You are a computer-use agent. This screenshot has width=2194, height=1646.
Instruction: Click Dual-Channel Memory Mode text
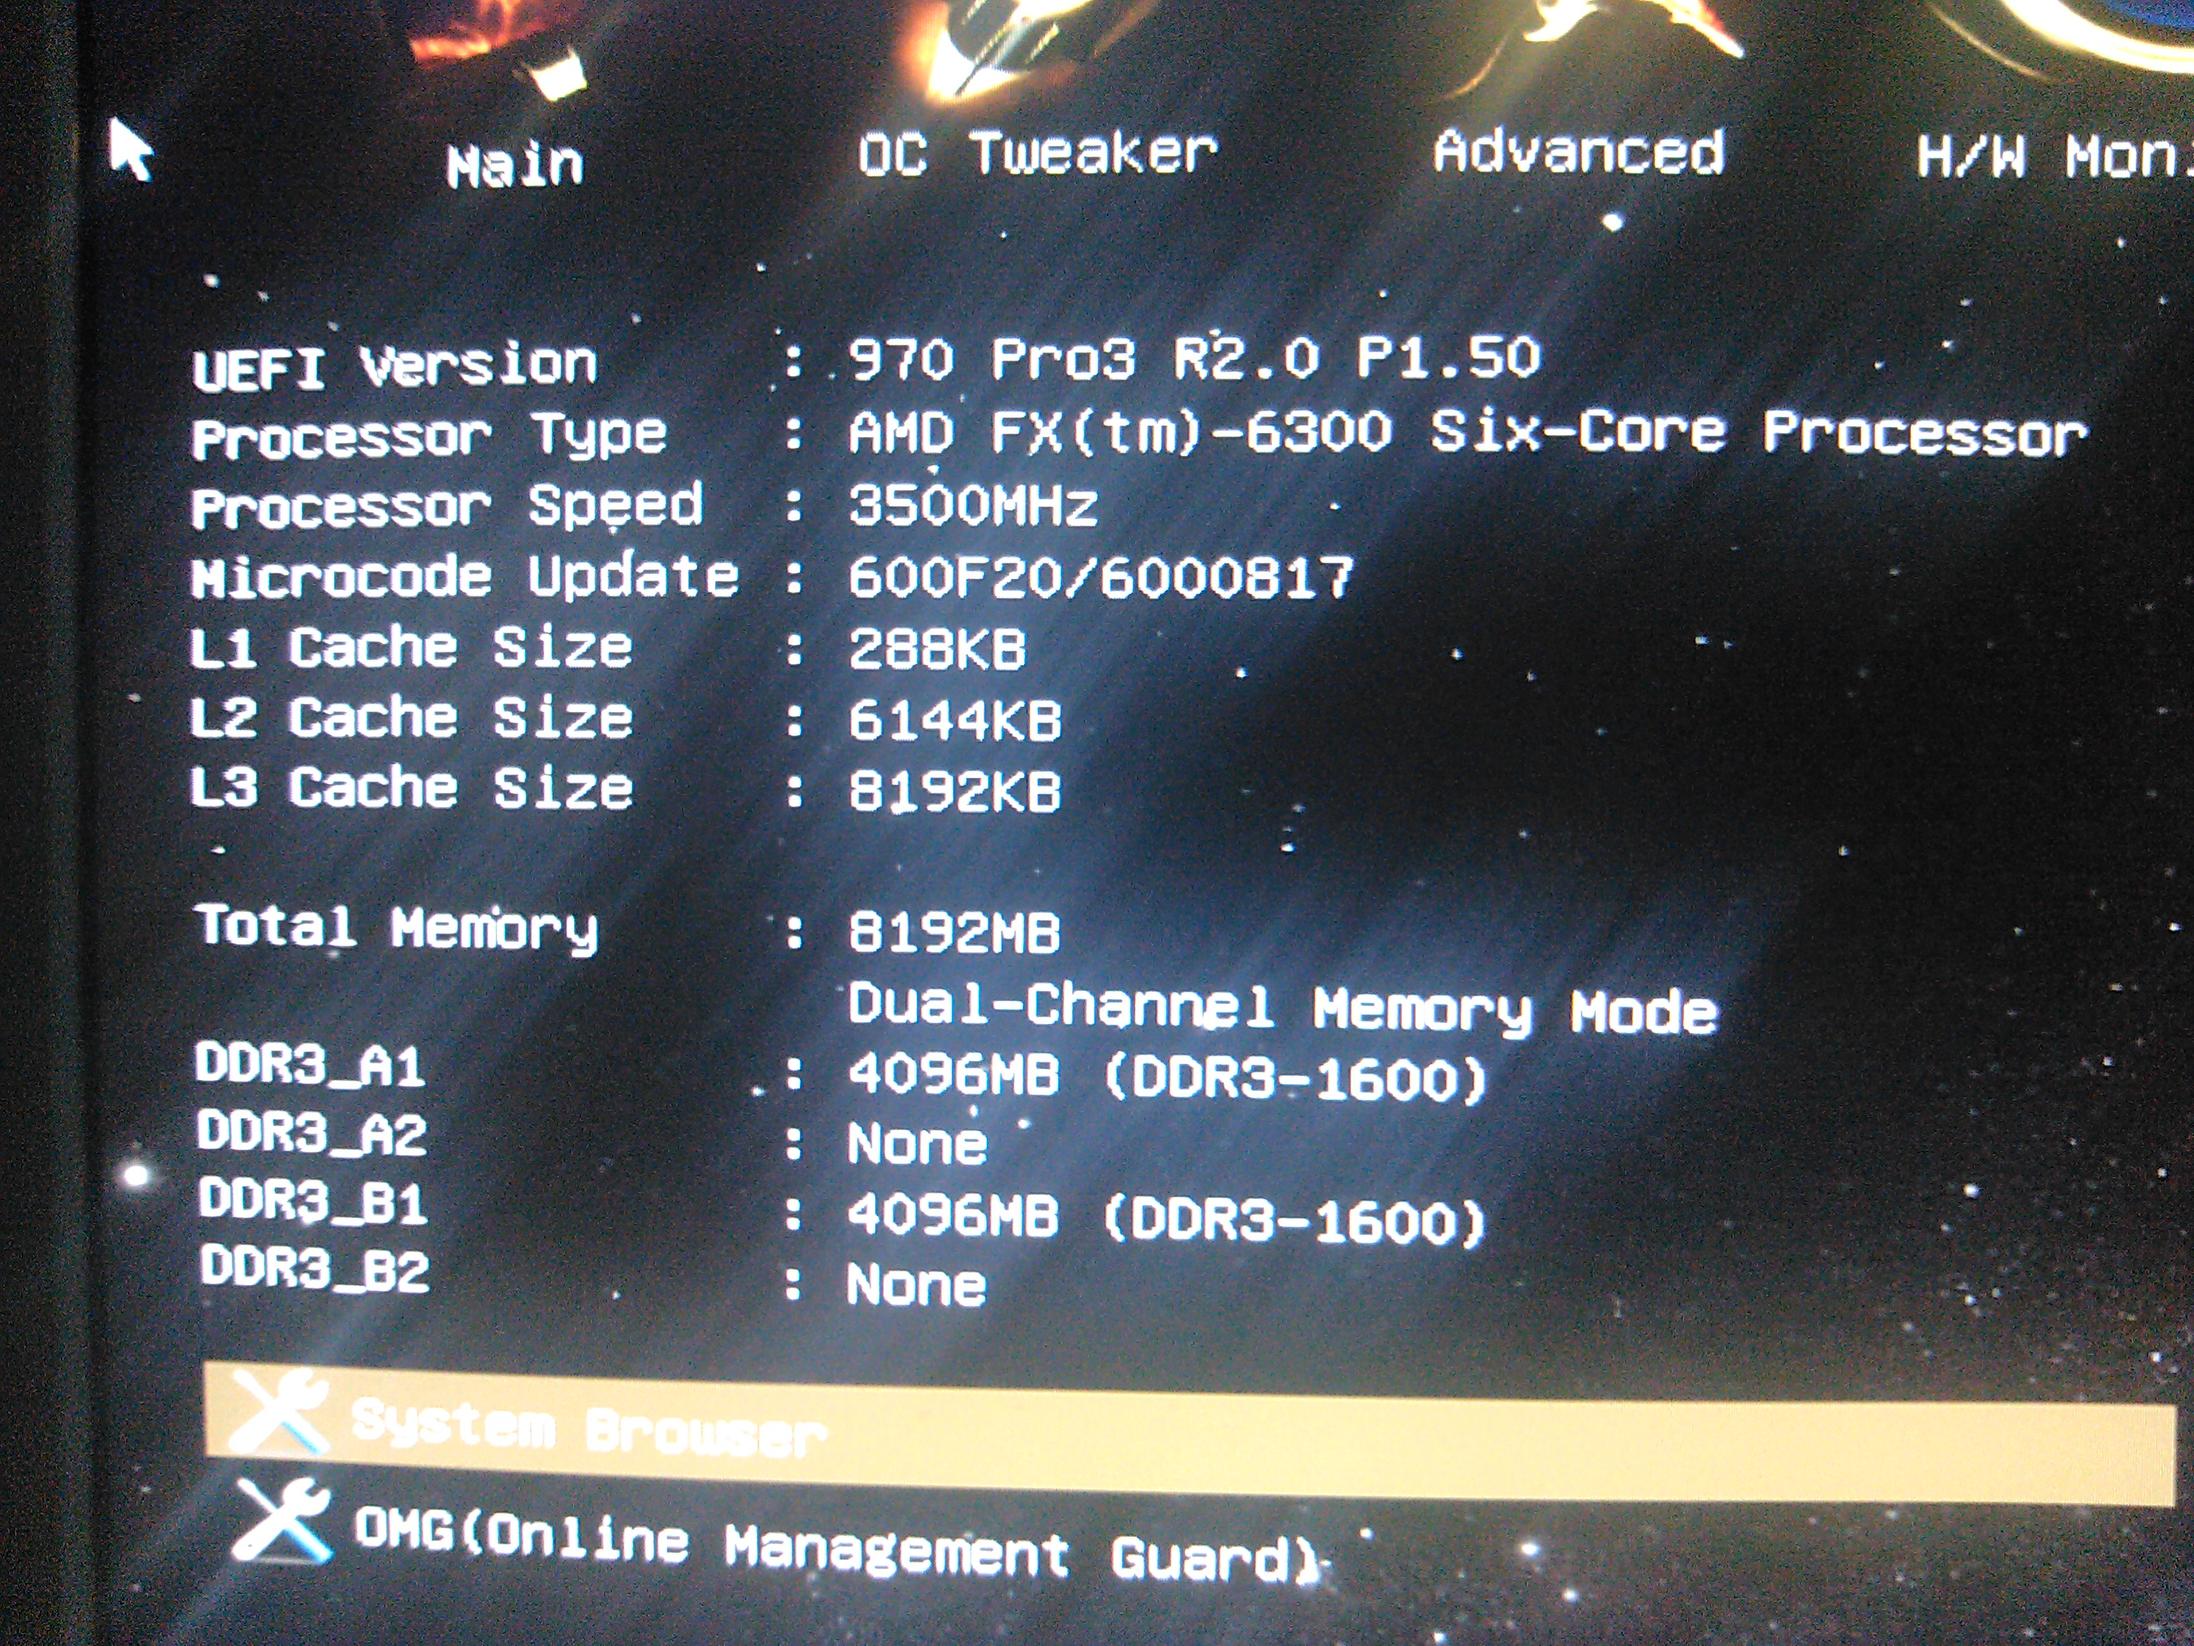pyautogui.click(x=1282, y=1008)
